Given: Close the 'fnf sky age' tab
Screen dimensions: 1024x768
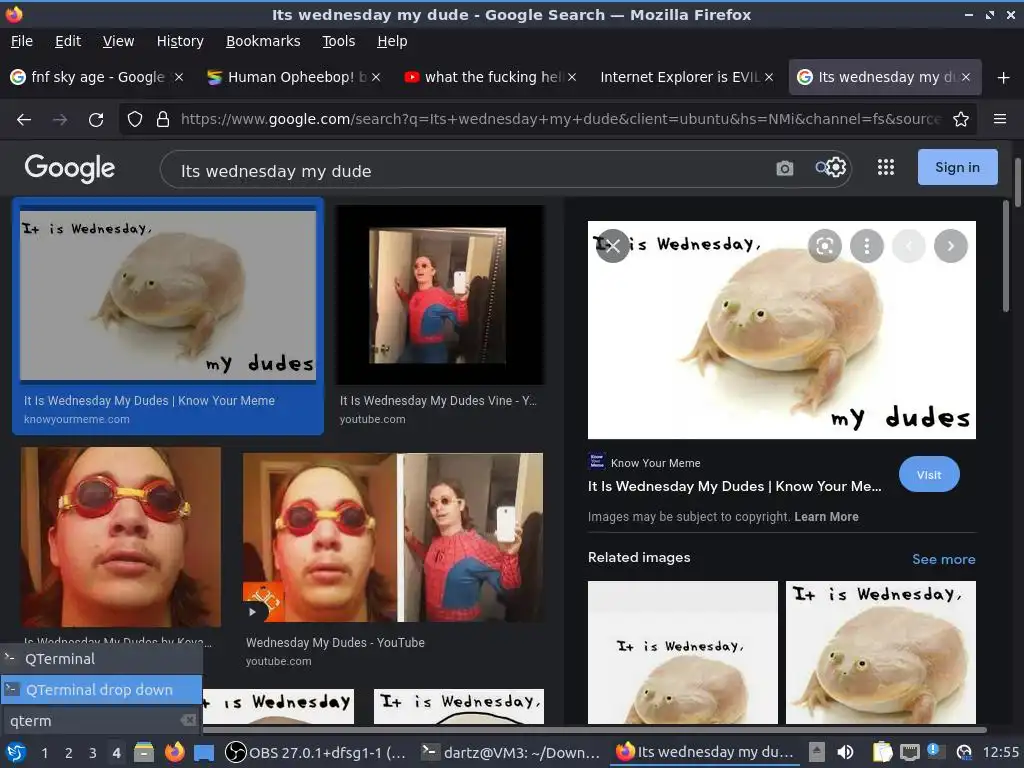Looking at the screenshot, I should tap(179, 77).
